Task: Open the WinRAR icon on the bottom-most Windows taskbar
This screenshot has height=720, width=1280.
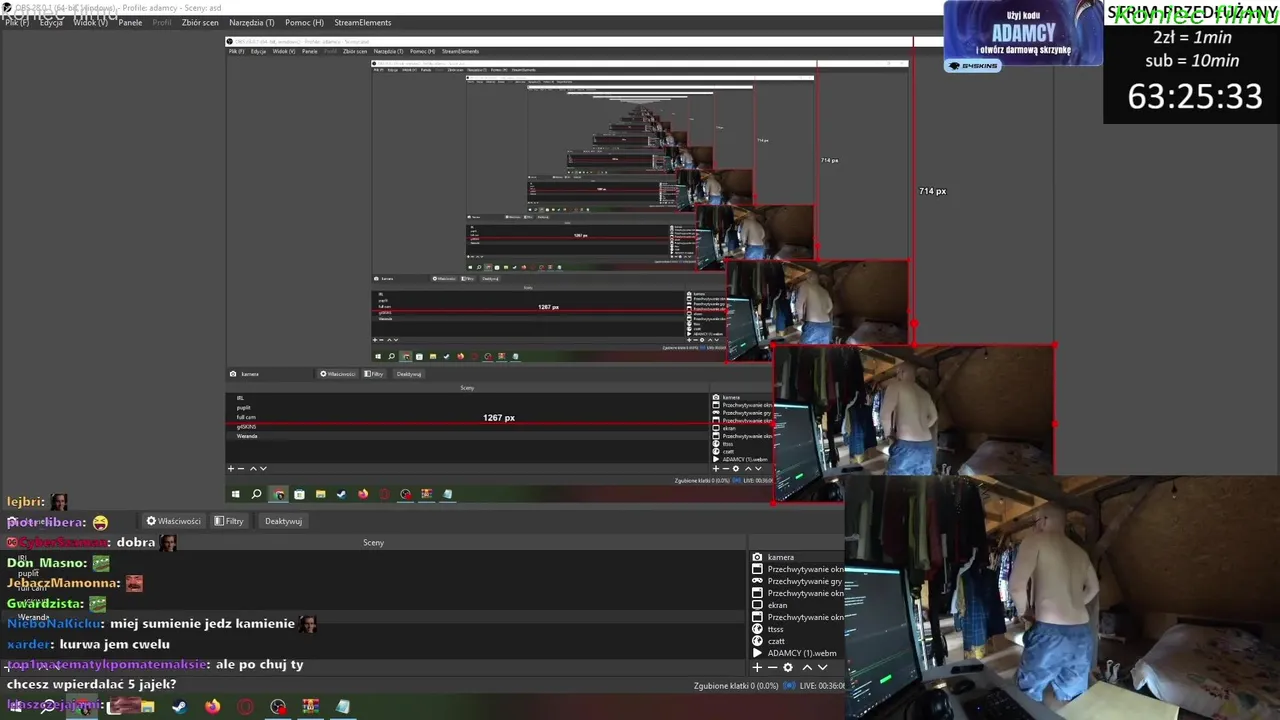Action: tap(310, 706)
